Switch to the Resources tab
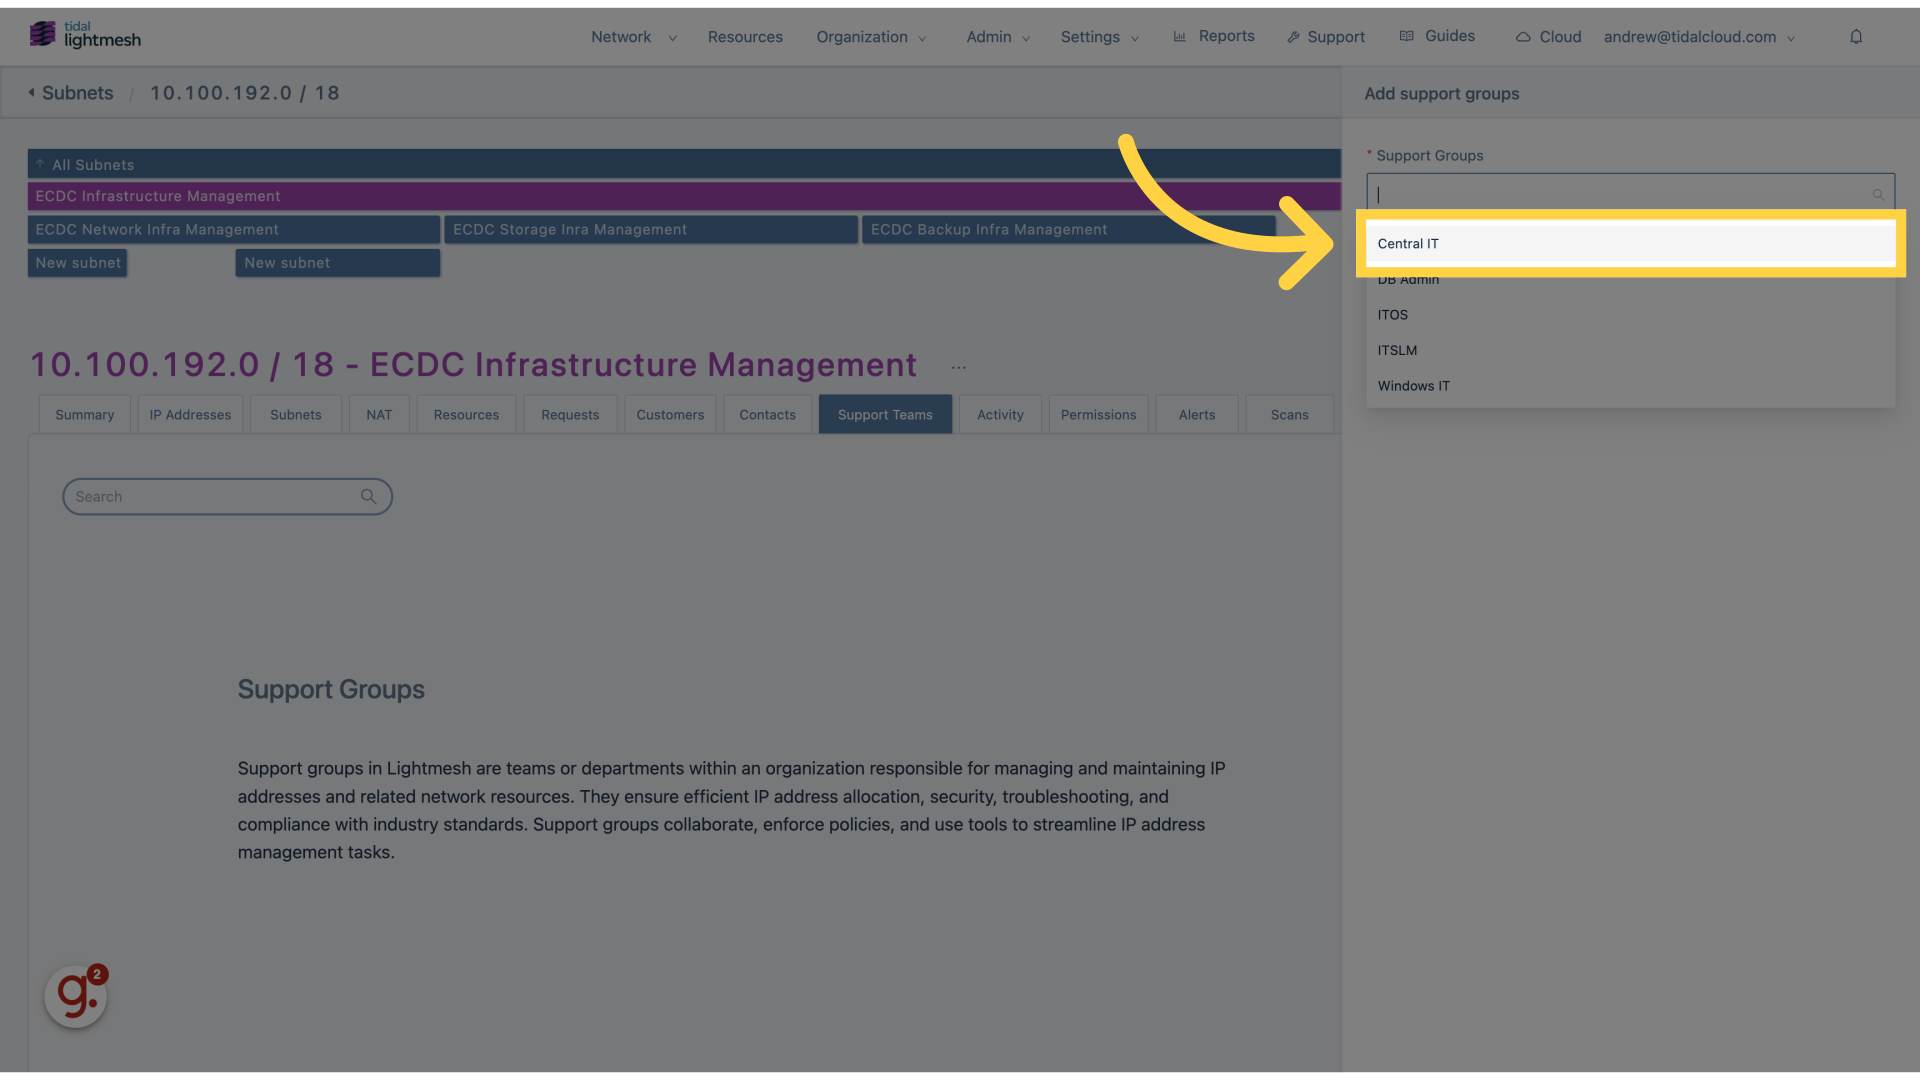The image size is (1920, 1080). pos(466,415)
